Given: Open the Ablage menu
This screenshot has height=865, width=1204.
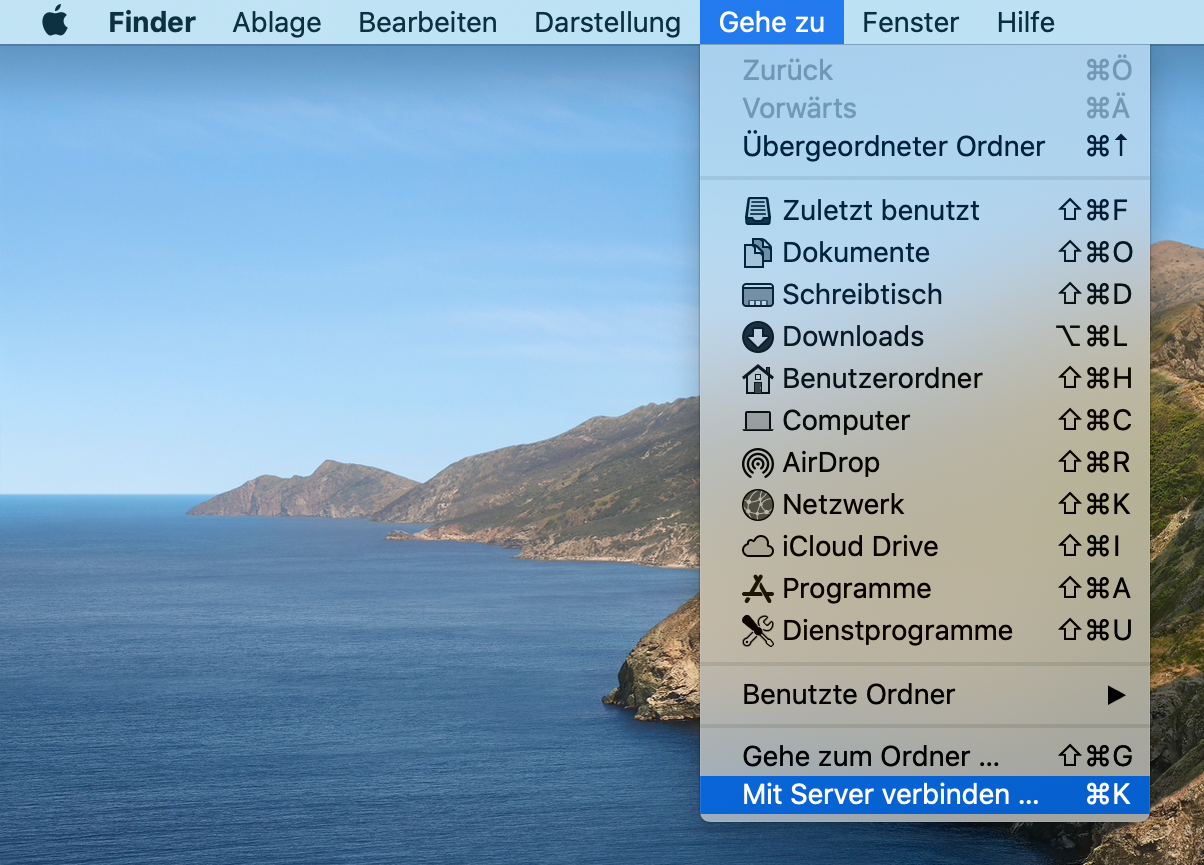Looking at the screenshot, I should pos(277,22).
